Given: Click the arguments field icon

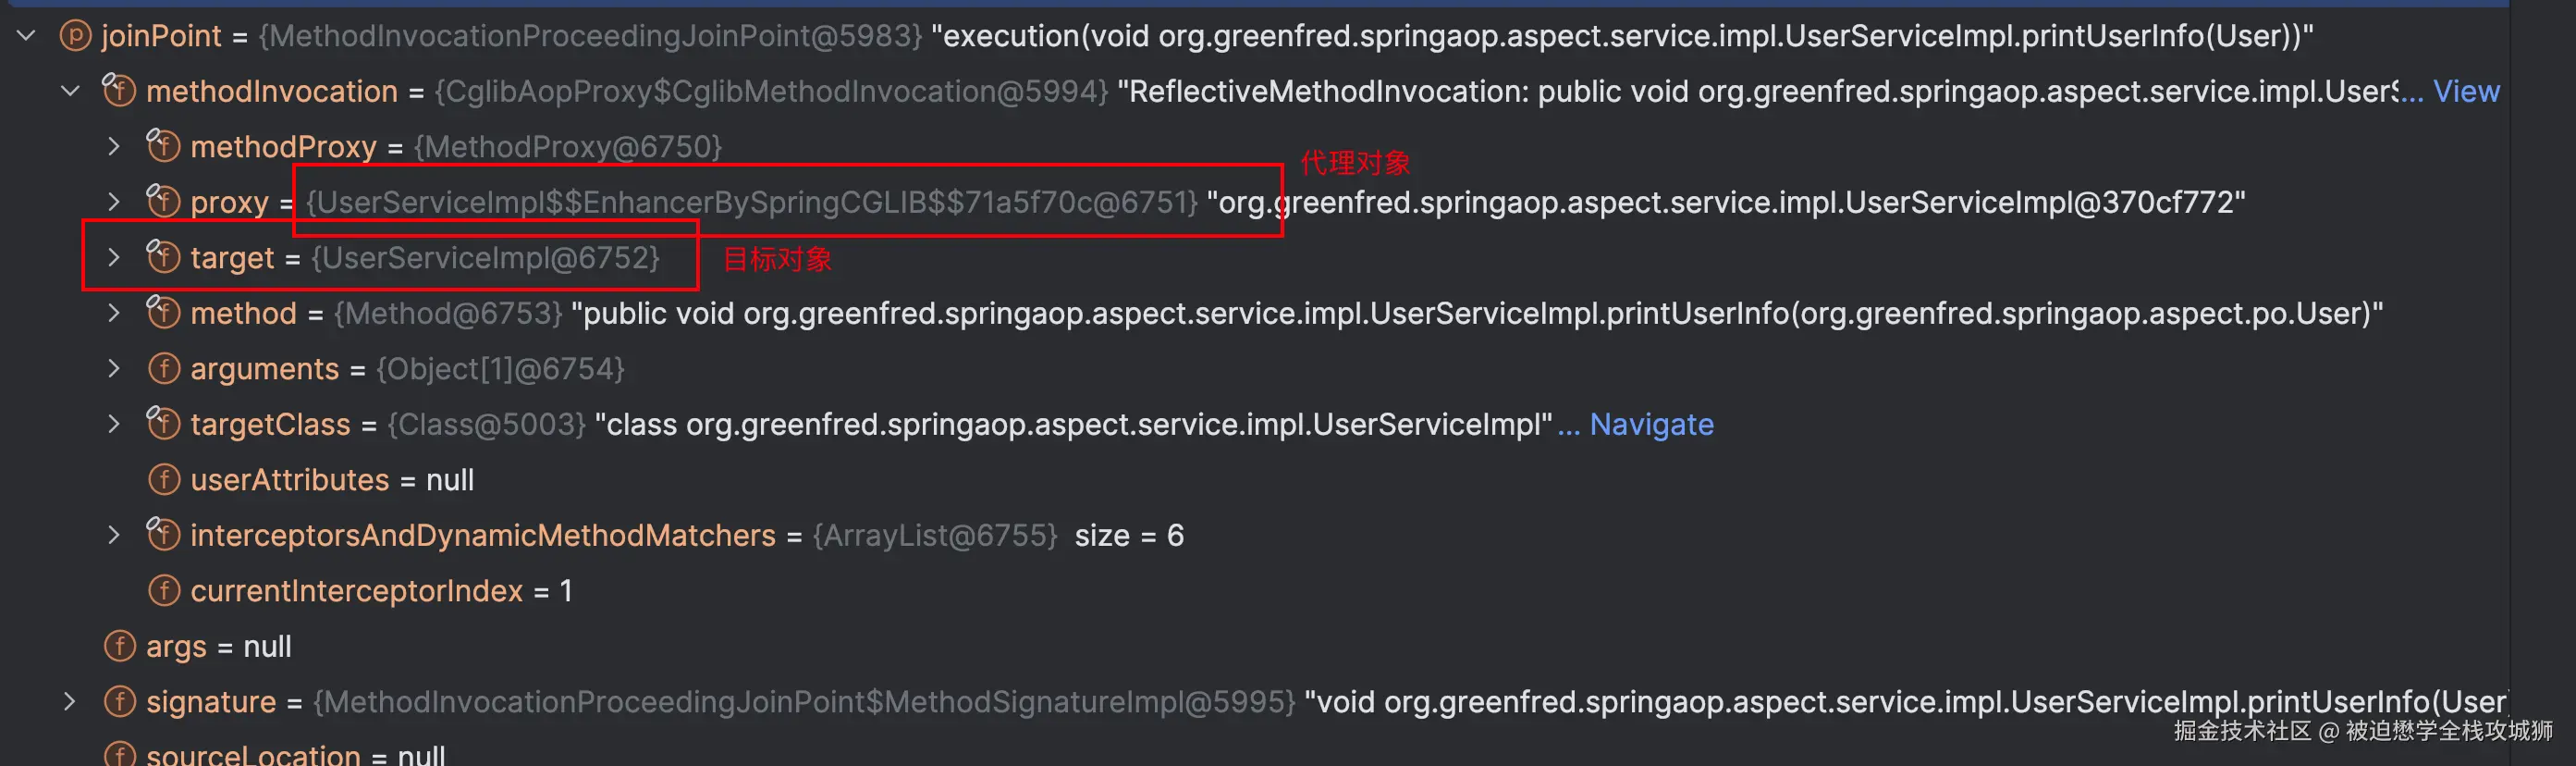Looking at the screenshot, I should pos(163,369).
